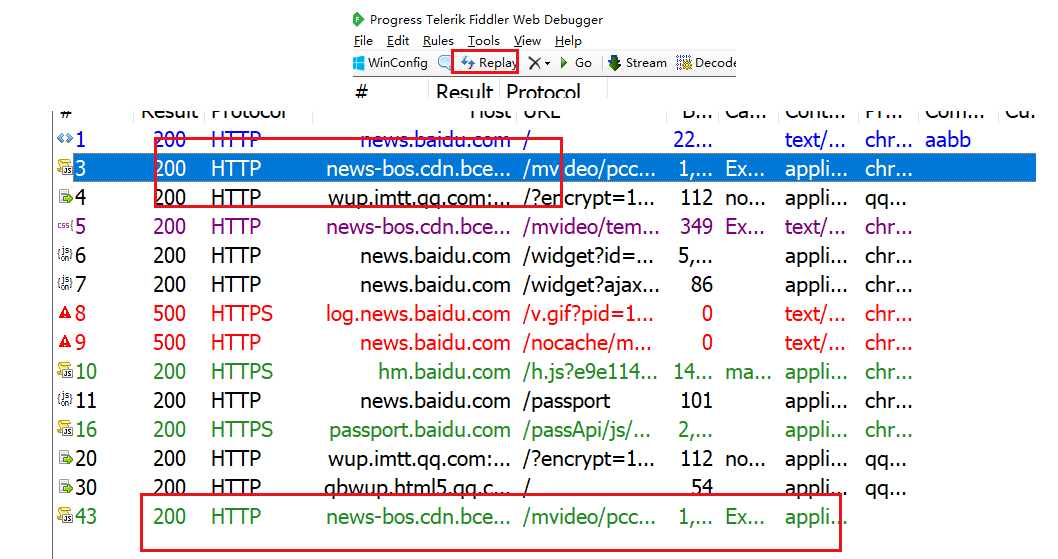Expand the Remove dropdown arrow
1058x559 pixels.
pos(547,63)
